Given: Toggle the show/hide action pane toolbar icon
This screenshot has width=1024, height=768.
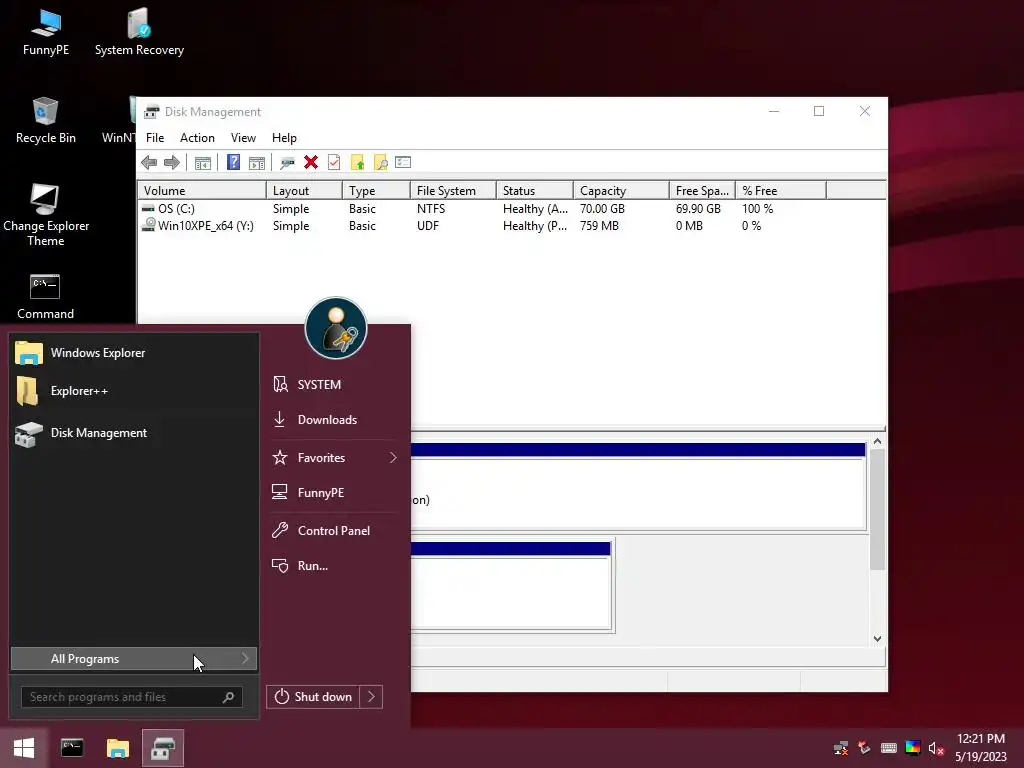Looking at the screenshot, I should [257, 163].
